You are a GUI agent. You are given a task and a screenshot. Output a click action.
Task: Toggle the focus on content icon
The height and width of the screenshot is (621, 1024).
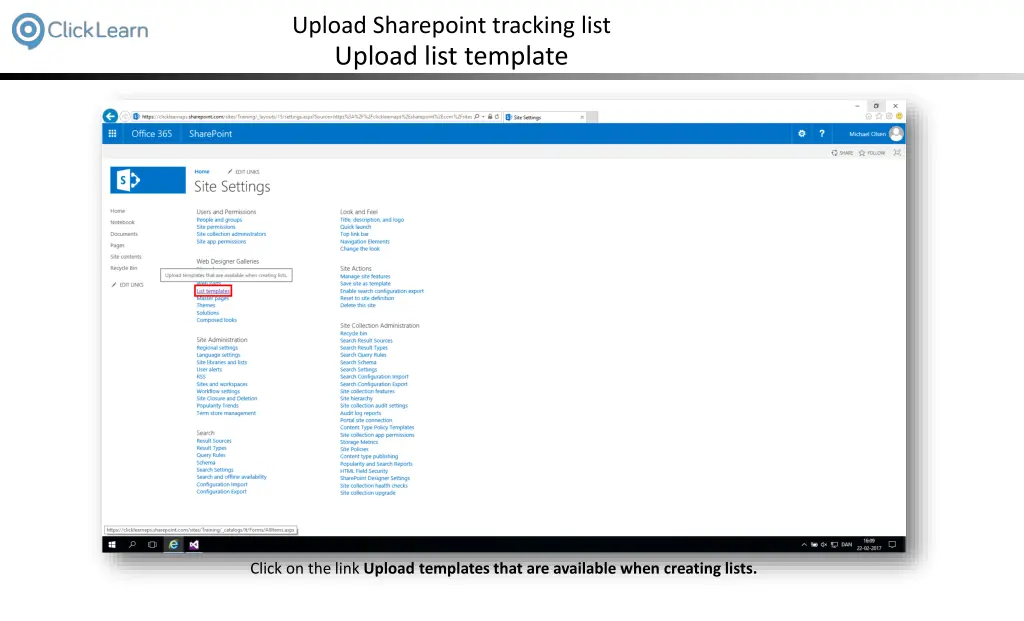coord(897,152)
